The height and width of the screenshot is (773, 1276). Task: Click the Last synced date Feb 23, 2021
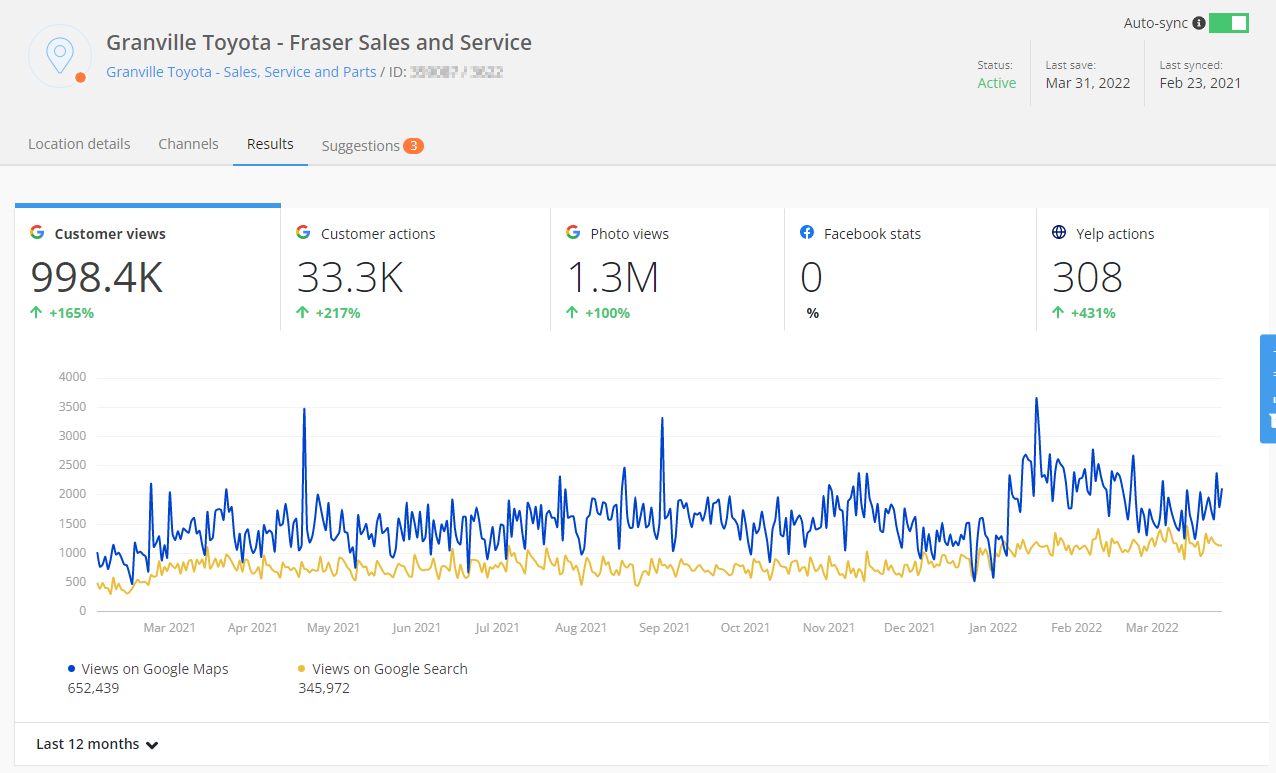click(x=1200, y=83)
